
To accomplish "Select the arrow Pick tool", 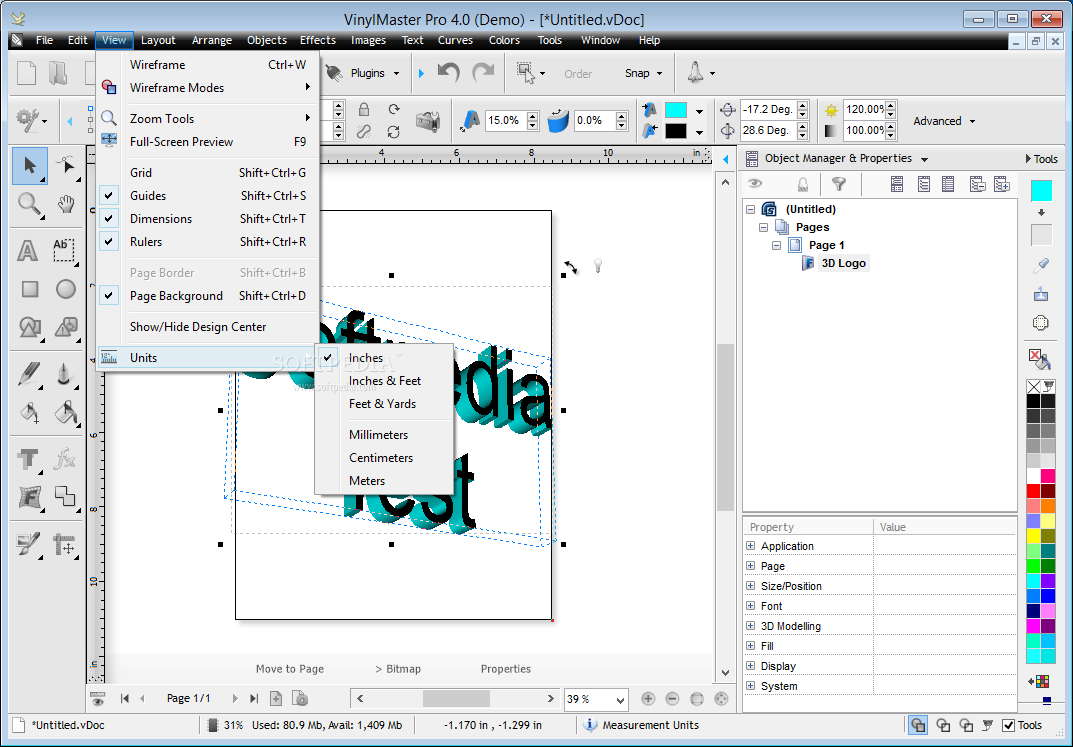I will [x=29, y=166].
